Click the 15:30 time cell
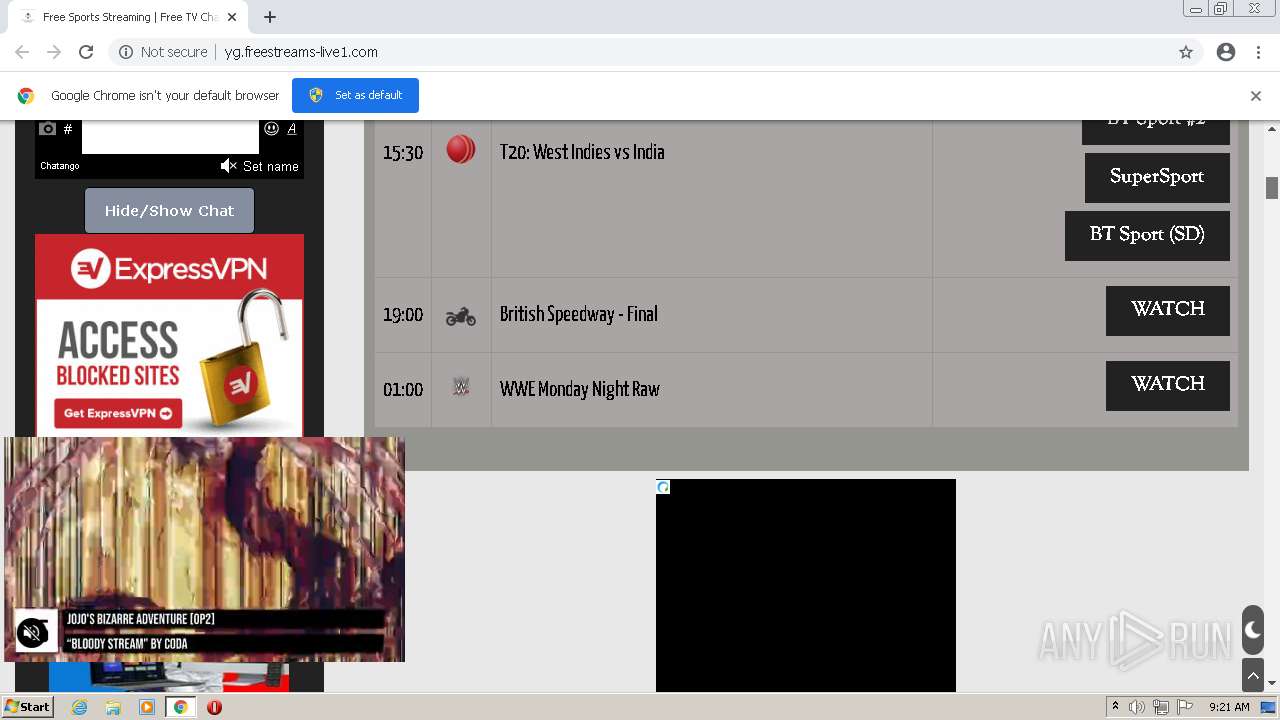 point(403,153)
